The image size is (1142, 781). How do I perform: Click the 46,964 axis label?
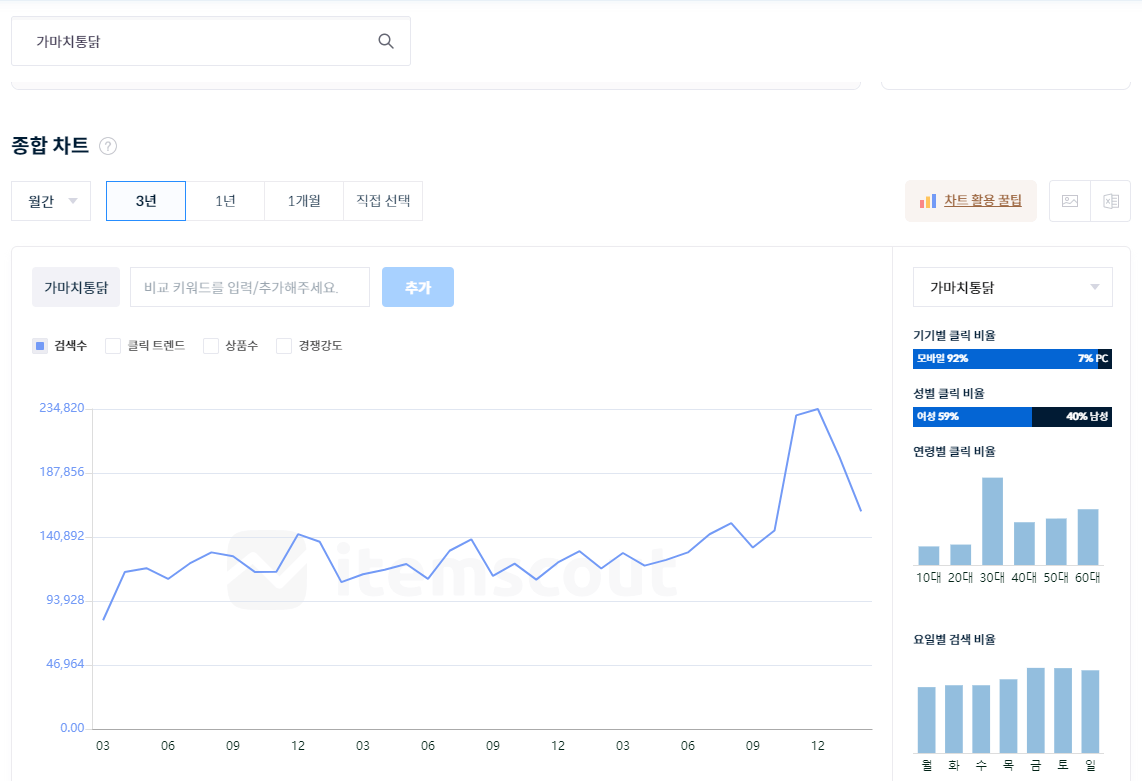(65, 664)
